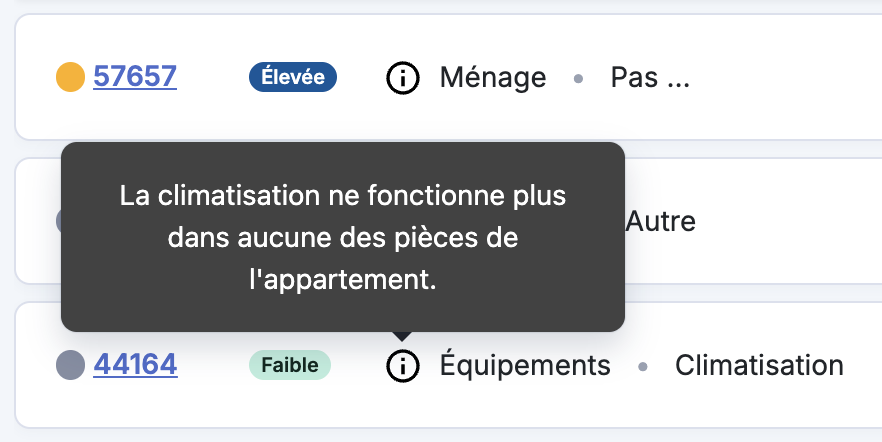Screen dimensions: 882x442
Task: Click the orange status dot of ticket 57657
Action: coord(70,77)
